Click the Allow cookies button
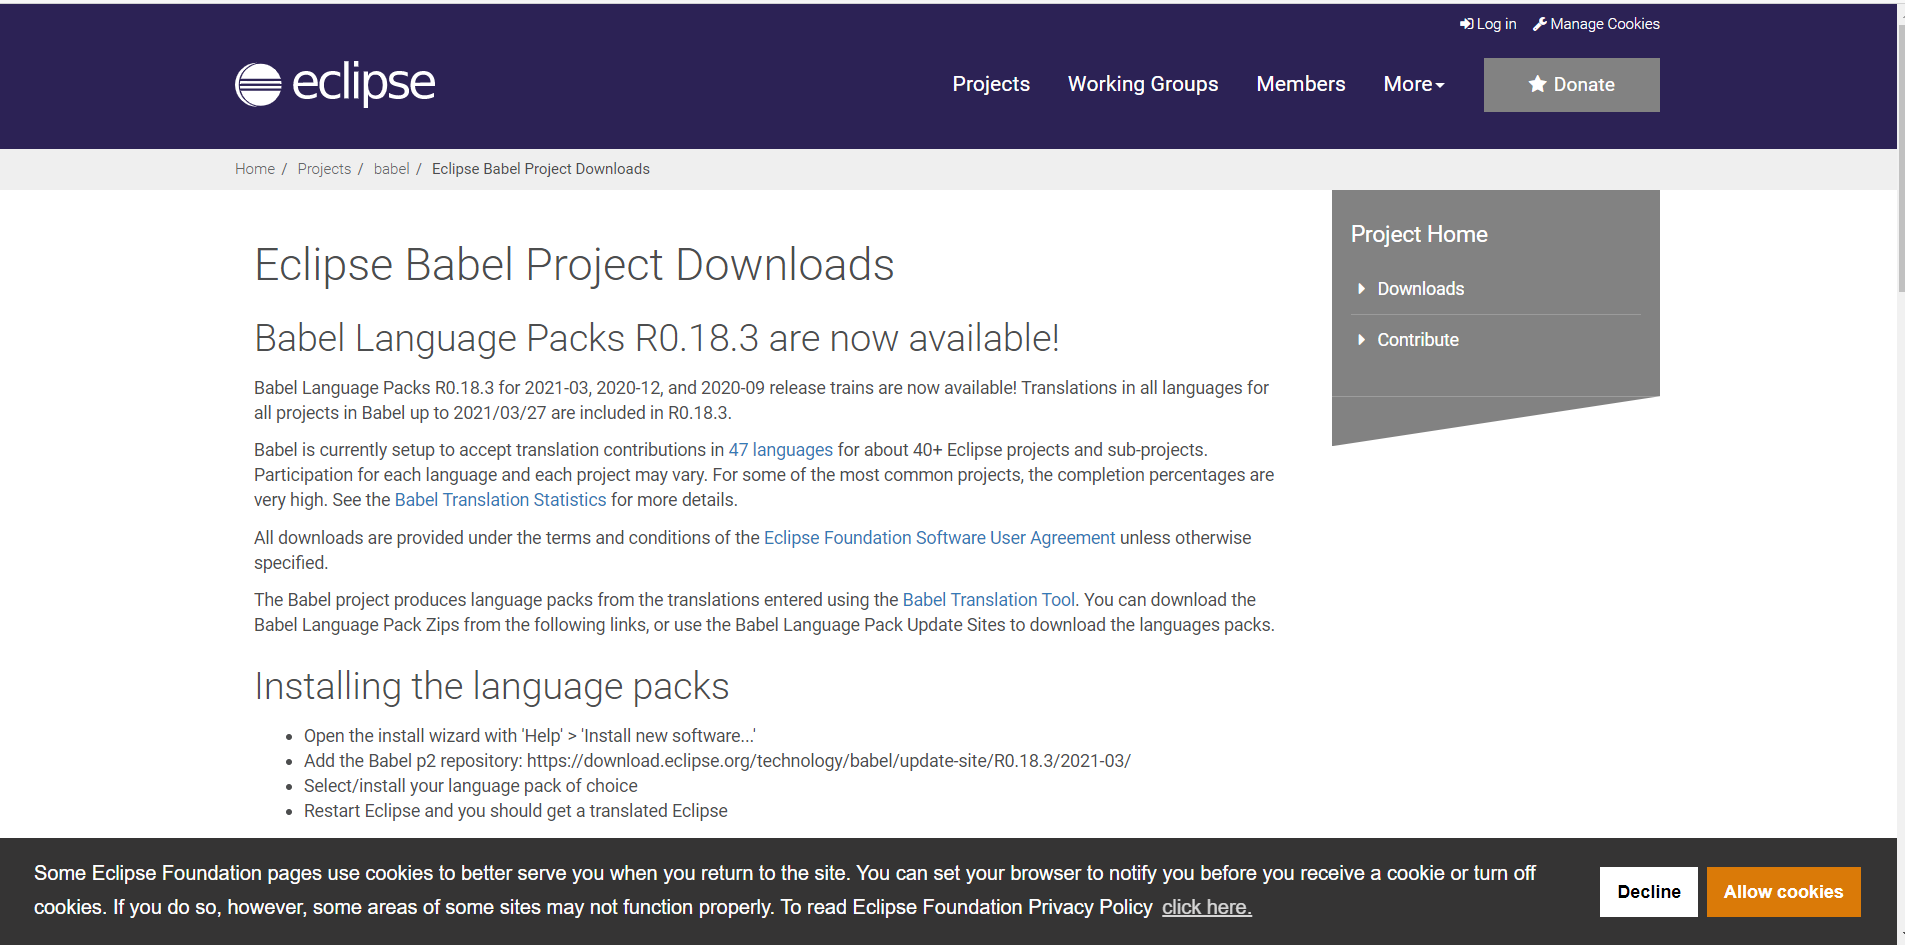This screenshot has height=945, width=1905. (1783, 892)
